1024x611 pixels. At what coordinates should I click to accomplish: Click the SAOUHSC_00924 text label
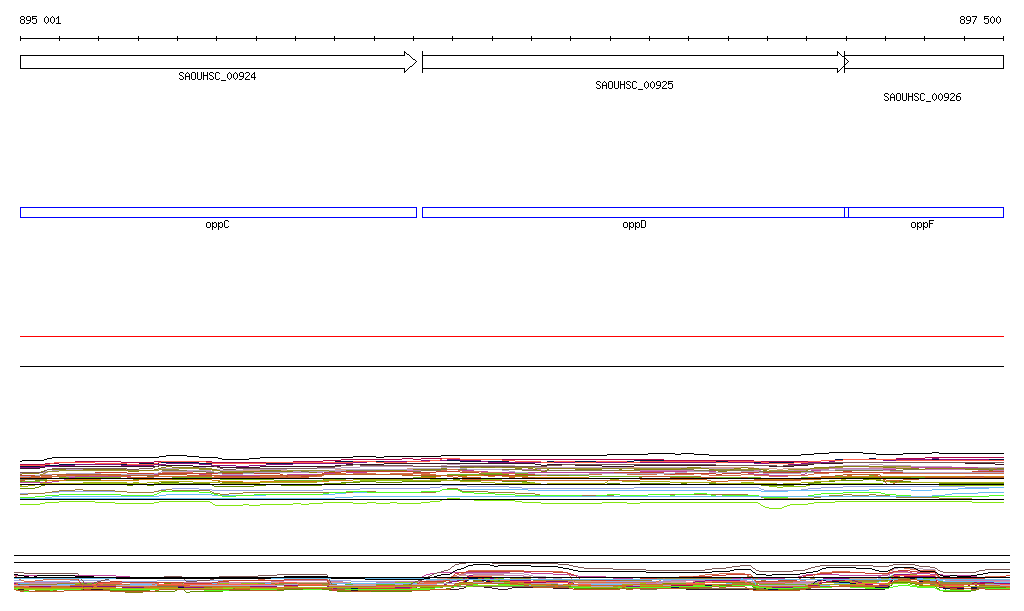pyautogui.click(x=217, y=77)
